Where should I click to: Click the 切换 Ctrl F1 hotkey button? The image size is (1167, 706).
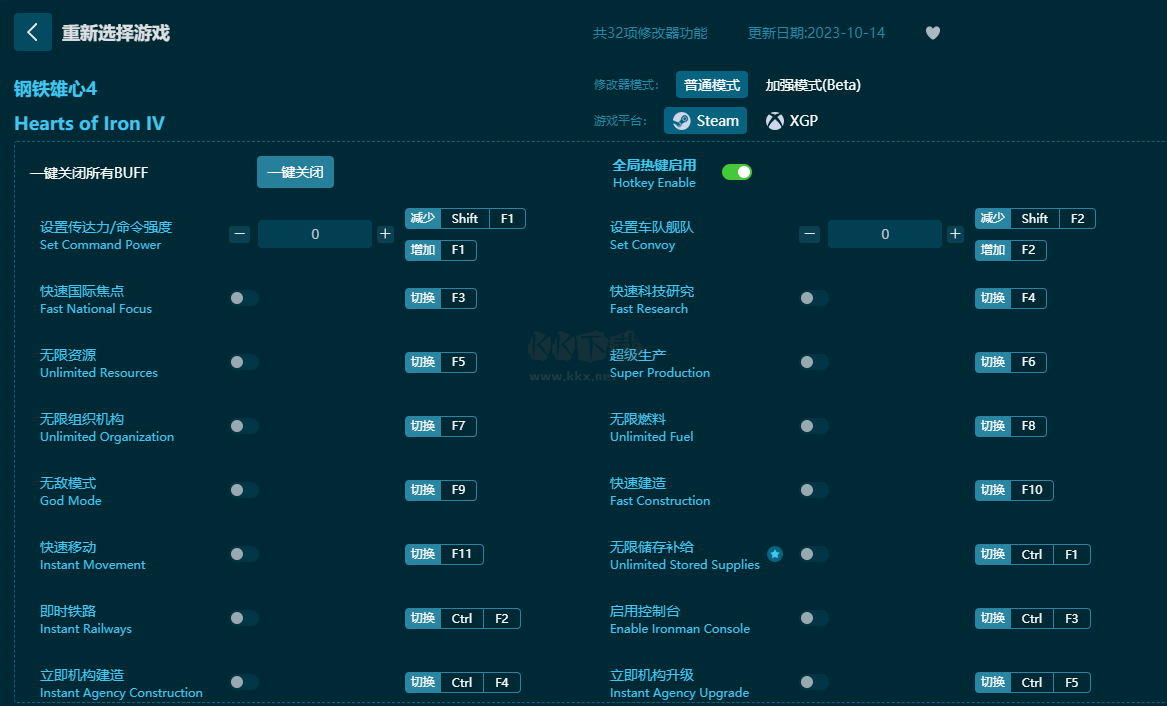[1033, 554]
